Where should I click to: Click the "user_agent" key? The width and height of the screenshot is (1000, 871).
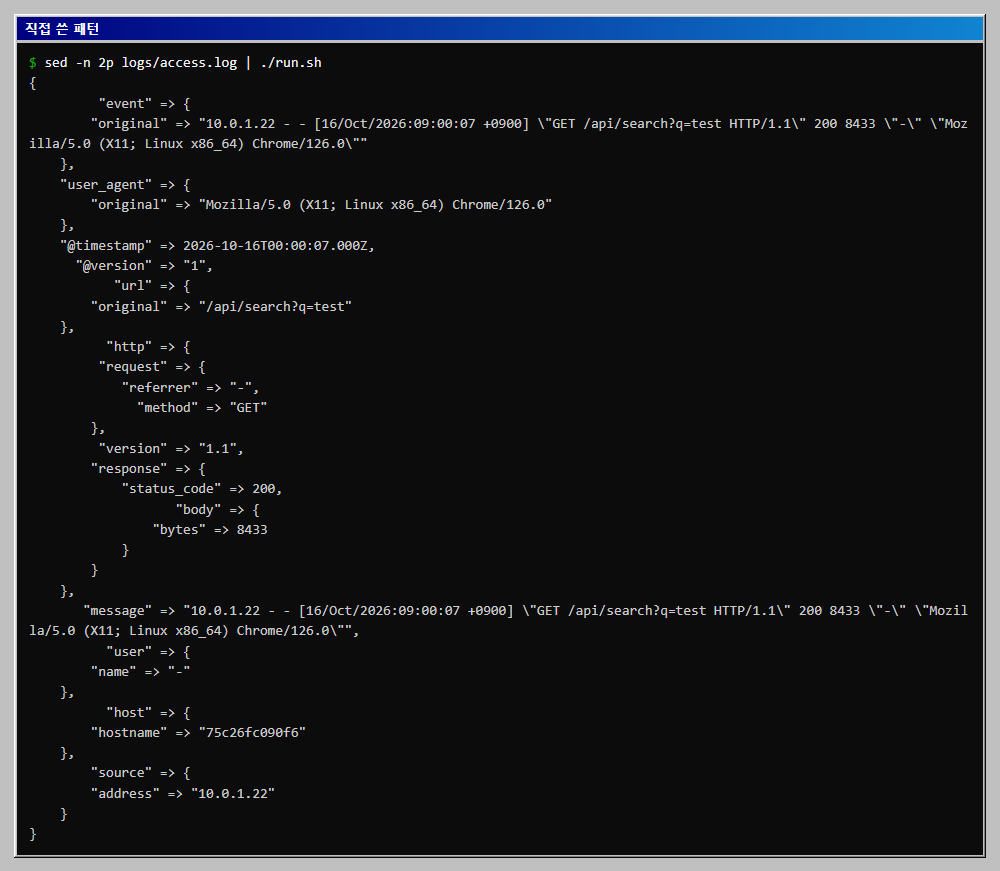106,185
